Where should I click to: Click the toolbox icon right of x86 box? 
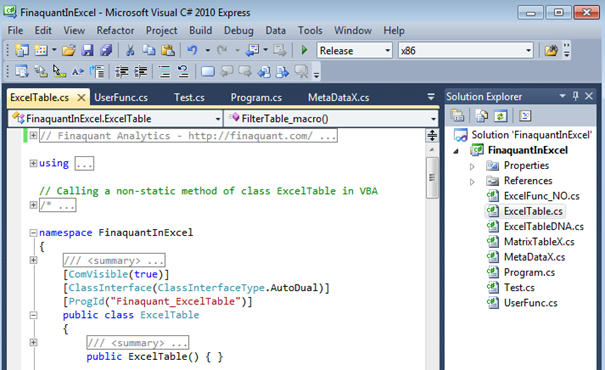tap(551, 51)
